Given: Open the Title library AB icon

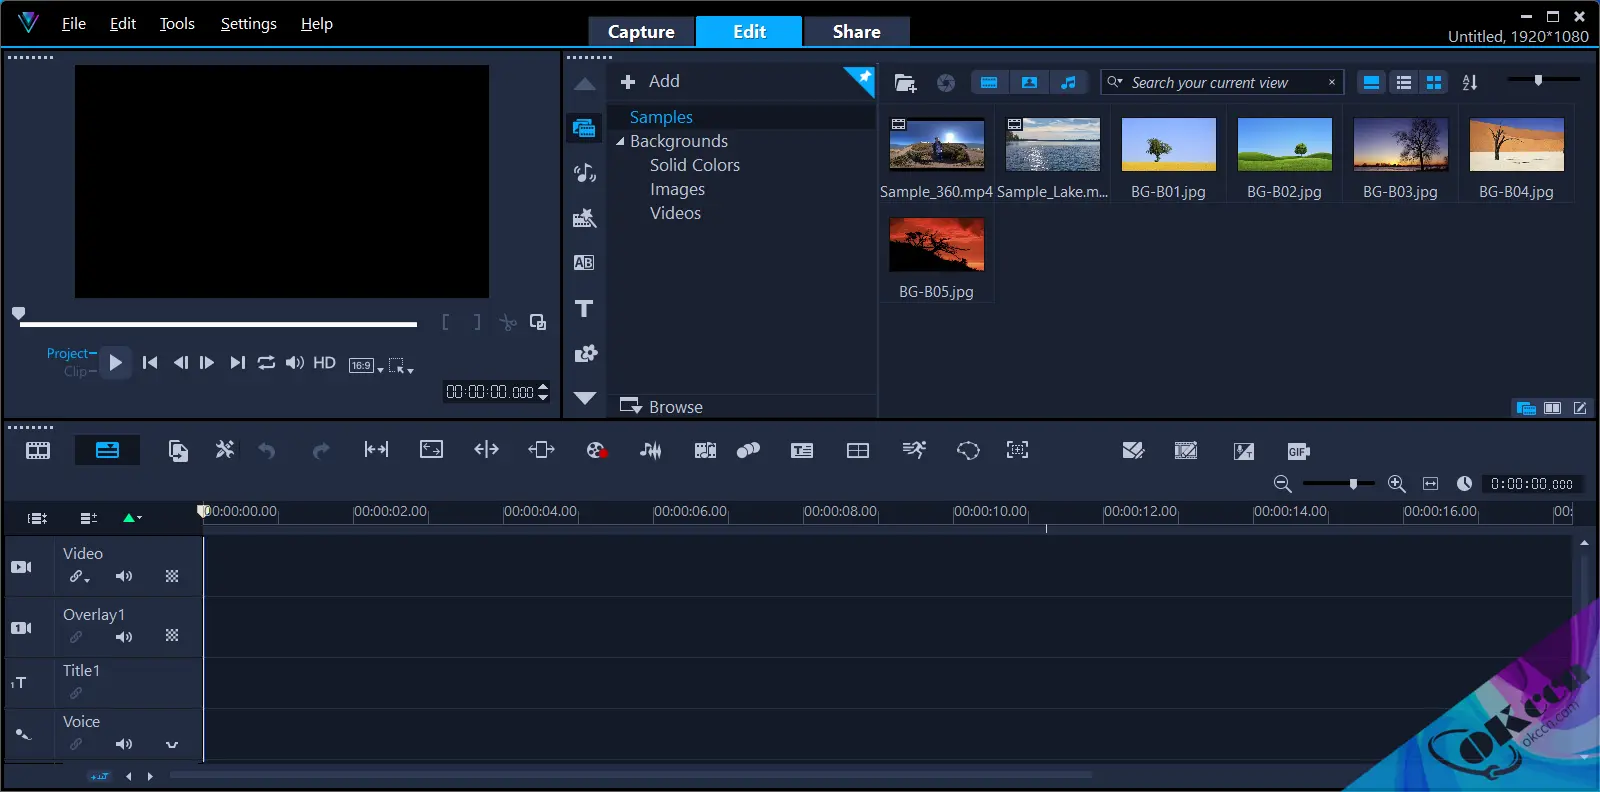Looking at the screenshot, I should [584, 263].
